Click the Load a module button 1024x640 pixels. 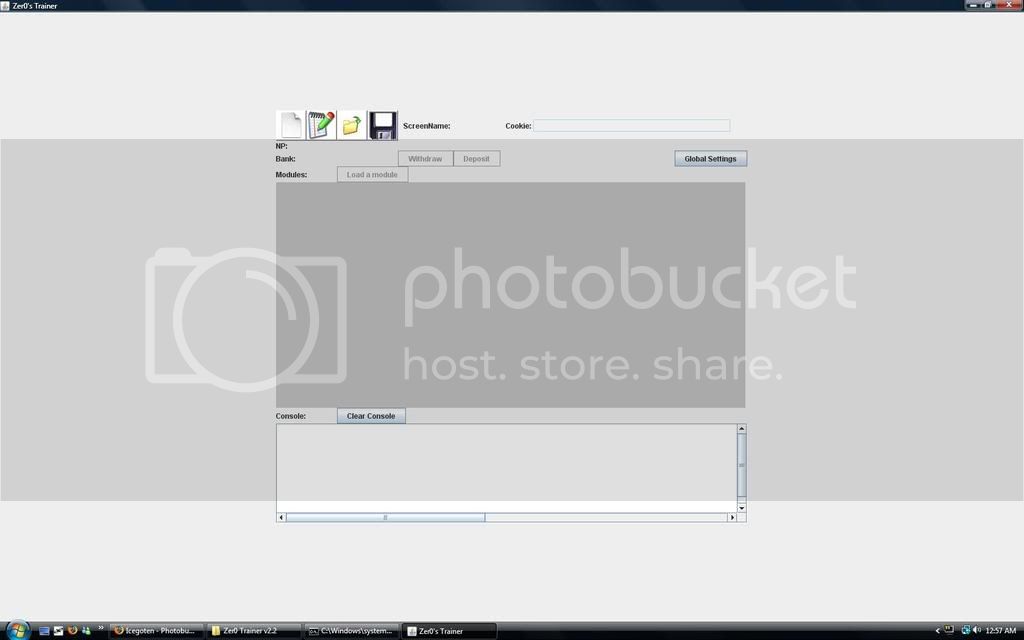[372, 175]
